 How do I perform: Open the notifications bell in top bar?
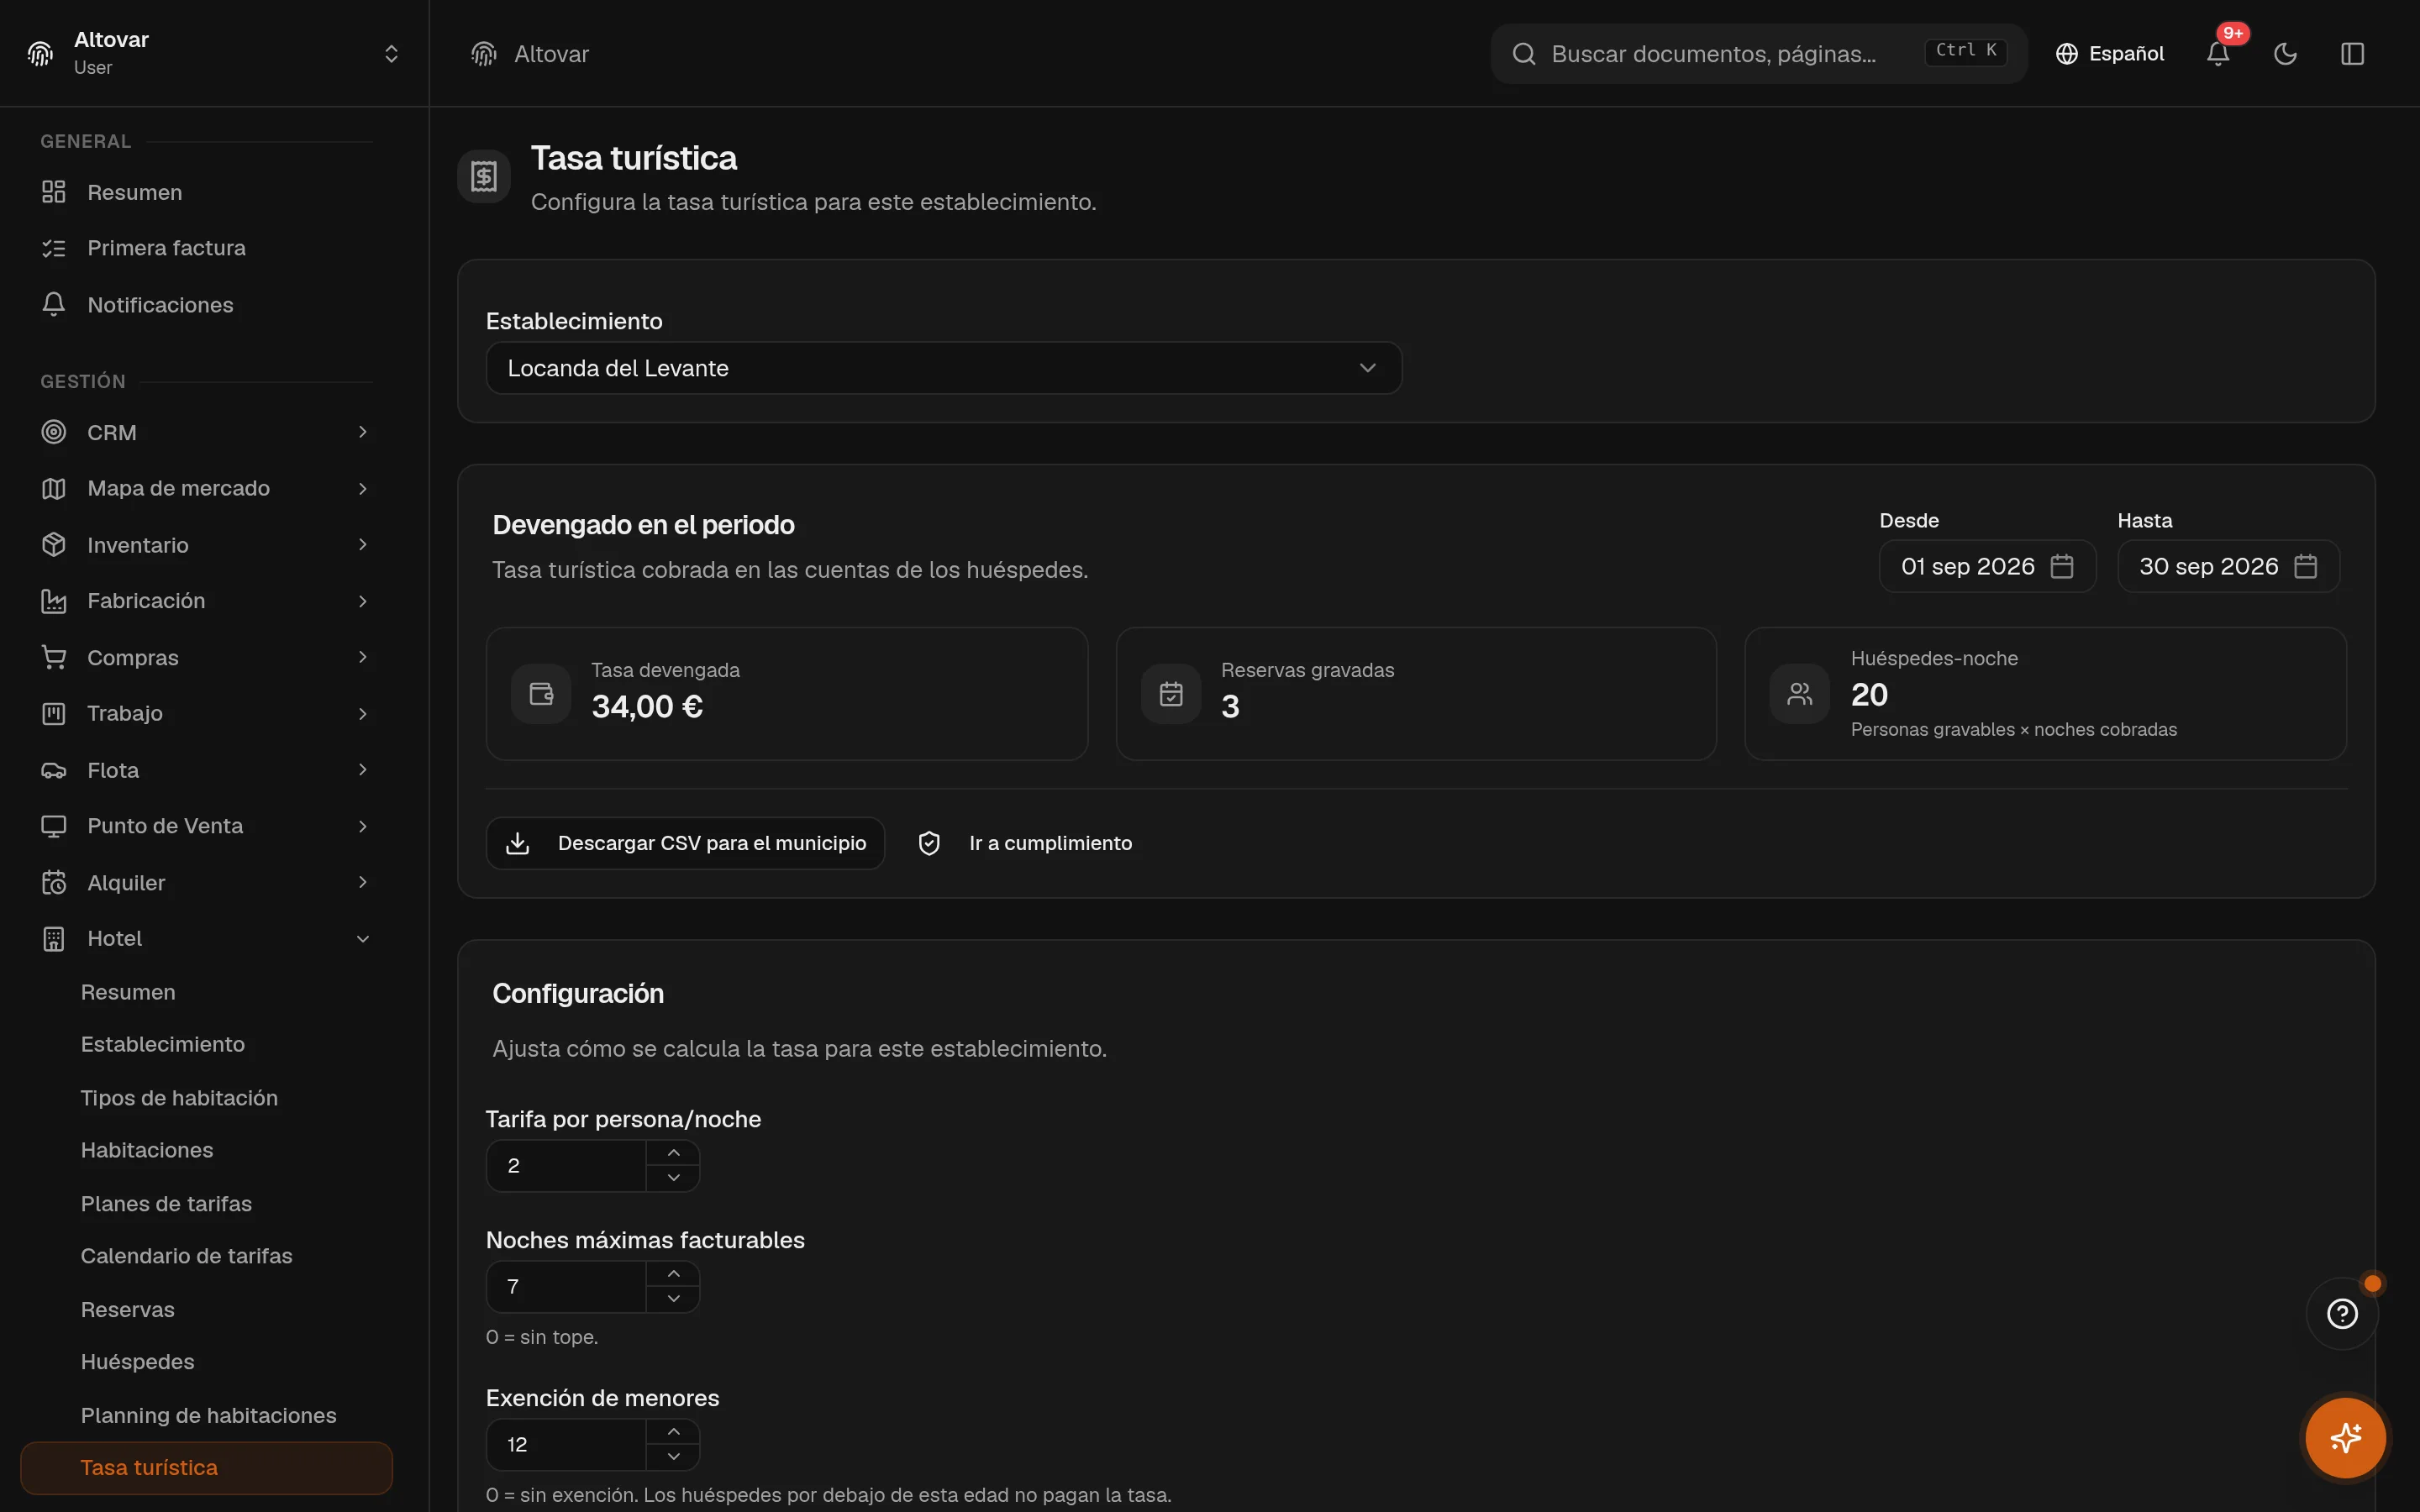tap(2218, 54)
